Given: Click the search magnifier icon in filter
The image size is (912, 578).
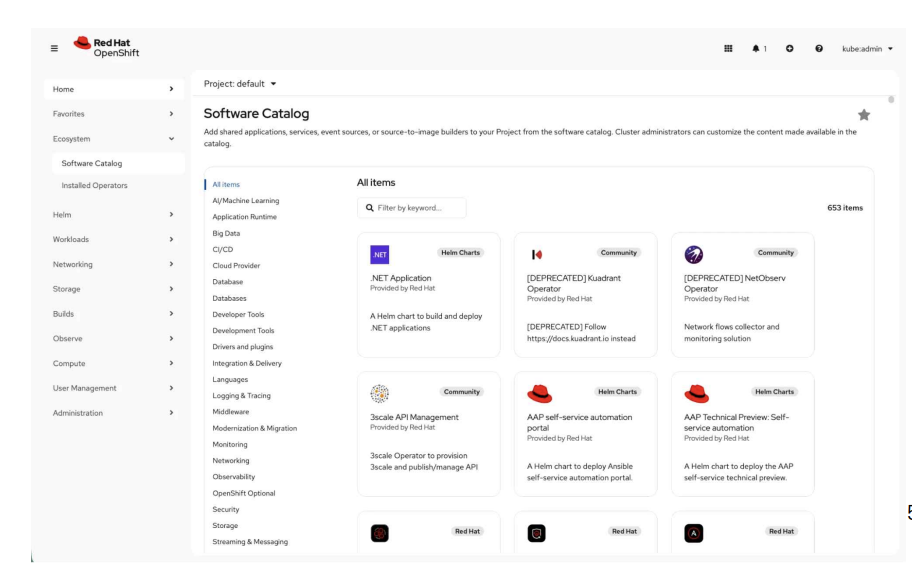Looking at the screenshot, I should pyautogui.click(x=369, y=208).
